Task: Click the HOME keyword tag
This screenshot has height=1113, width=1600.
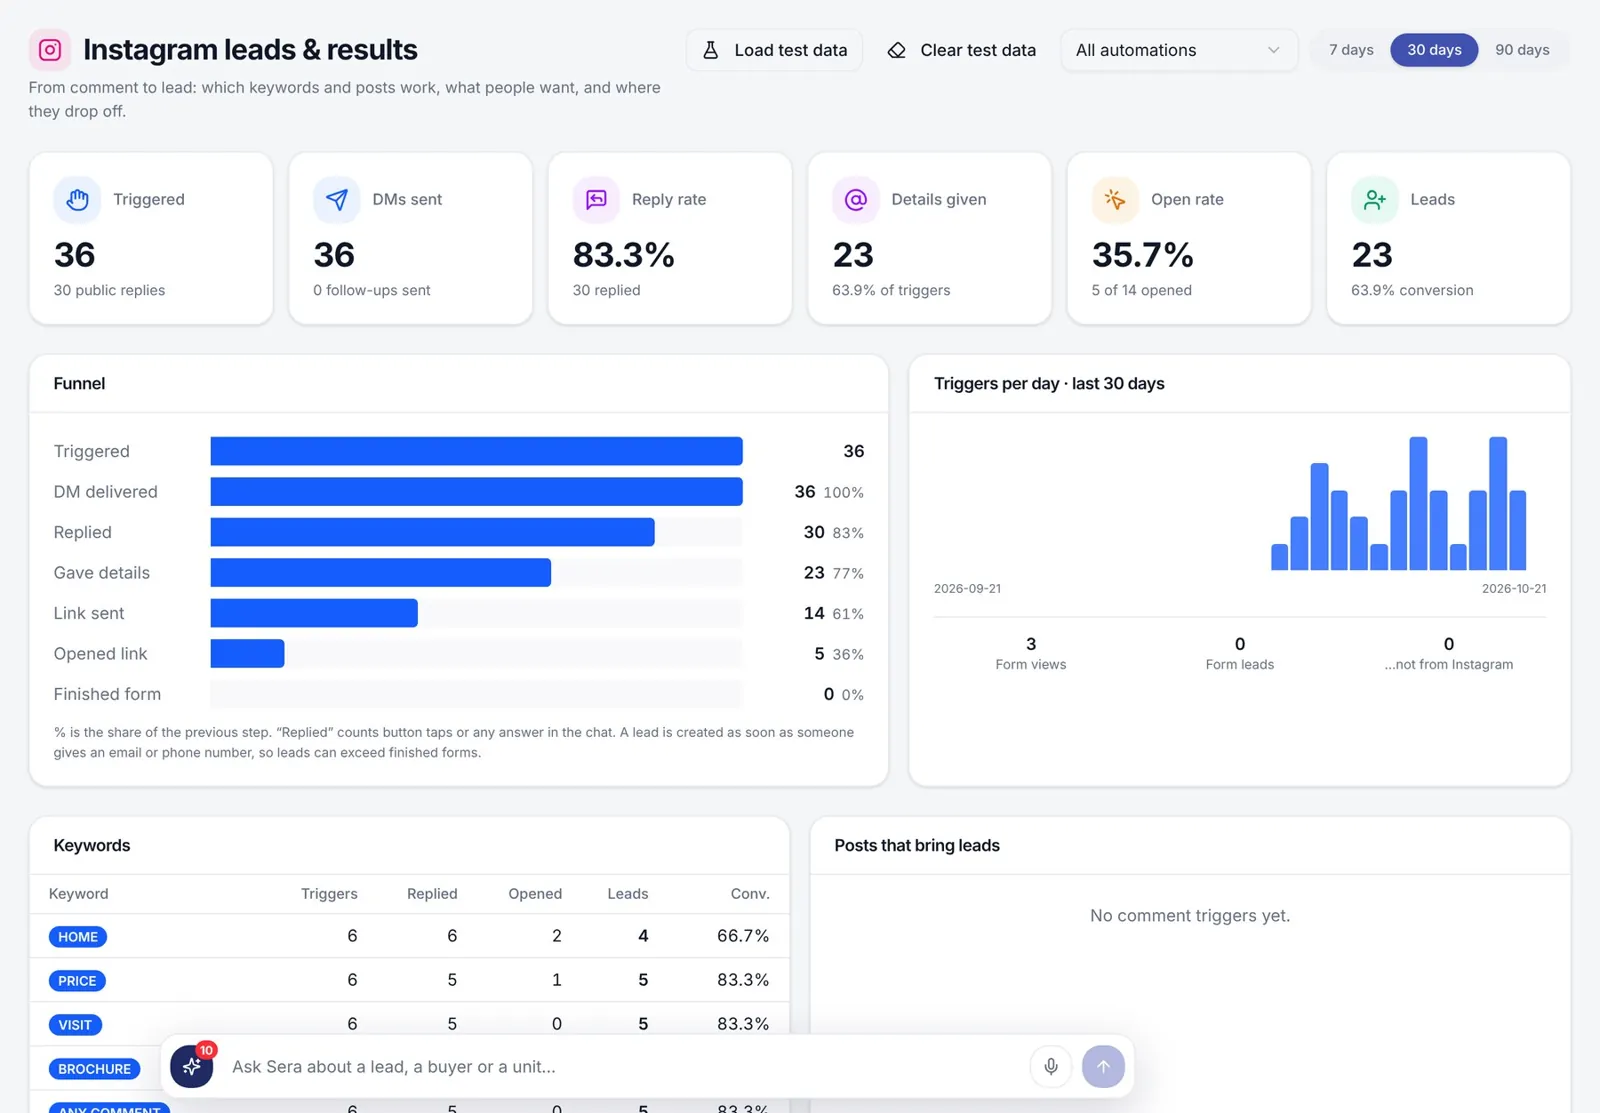Action: (78, 937)
